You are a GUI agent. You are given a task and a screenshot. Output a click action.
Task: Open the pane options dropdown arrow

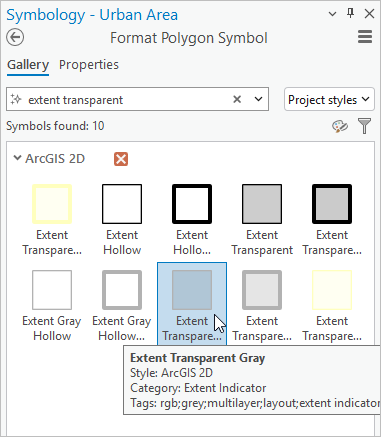pos(332,14)
